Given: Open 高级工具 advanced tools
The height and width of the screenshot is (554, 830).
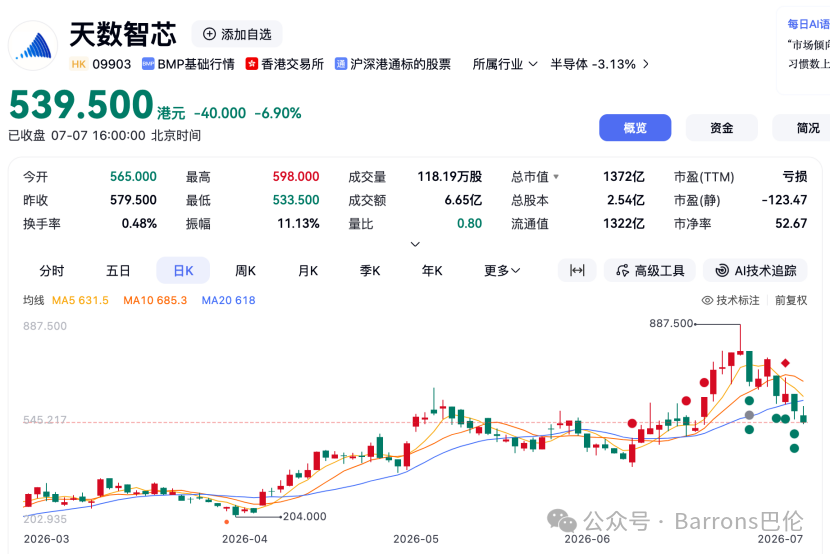Looking at the screenshot, I should (650, 271).
